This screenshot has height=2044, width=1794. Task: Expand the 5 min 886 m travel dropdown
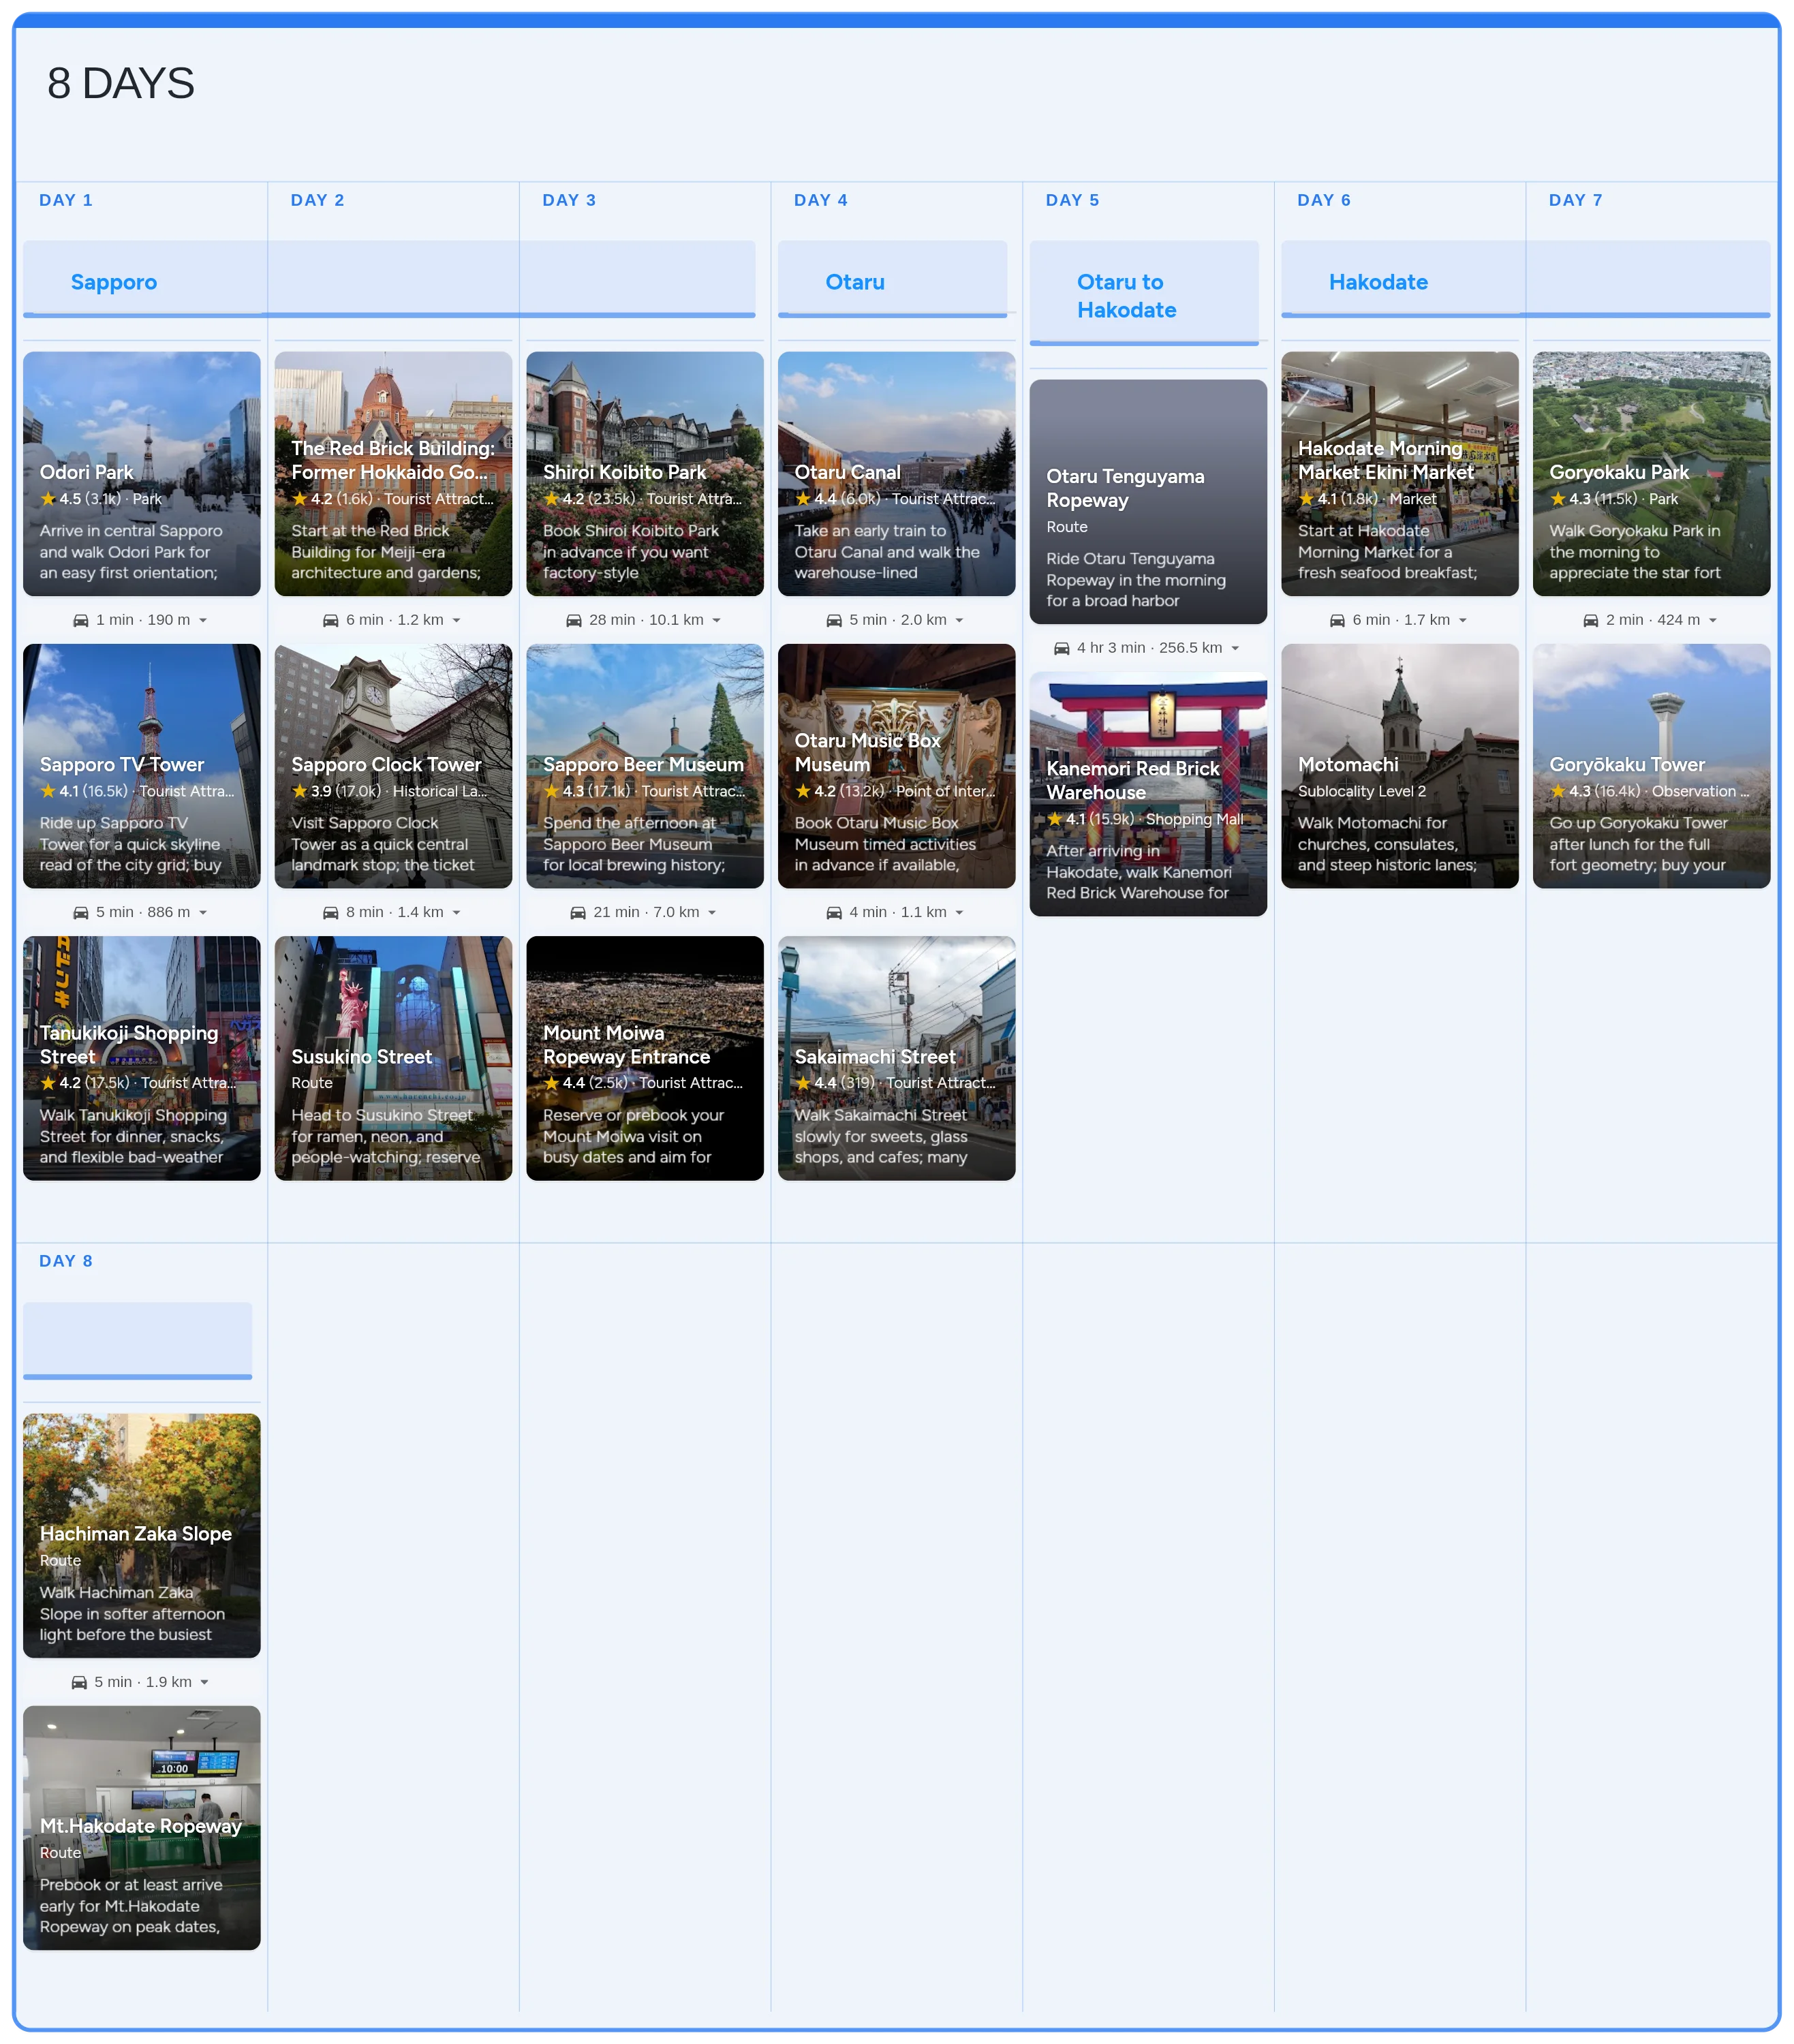[203, 912]
